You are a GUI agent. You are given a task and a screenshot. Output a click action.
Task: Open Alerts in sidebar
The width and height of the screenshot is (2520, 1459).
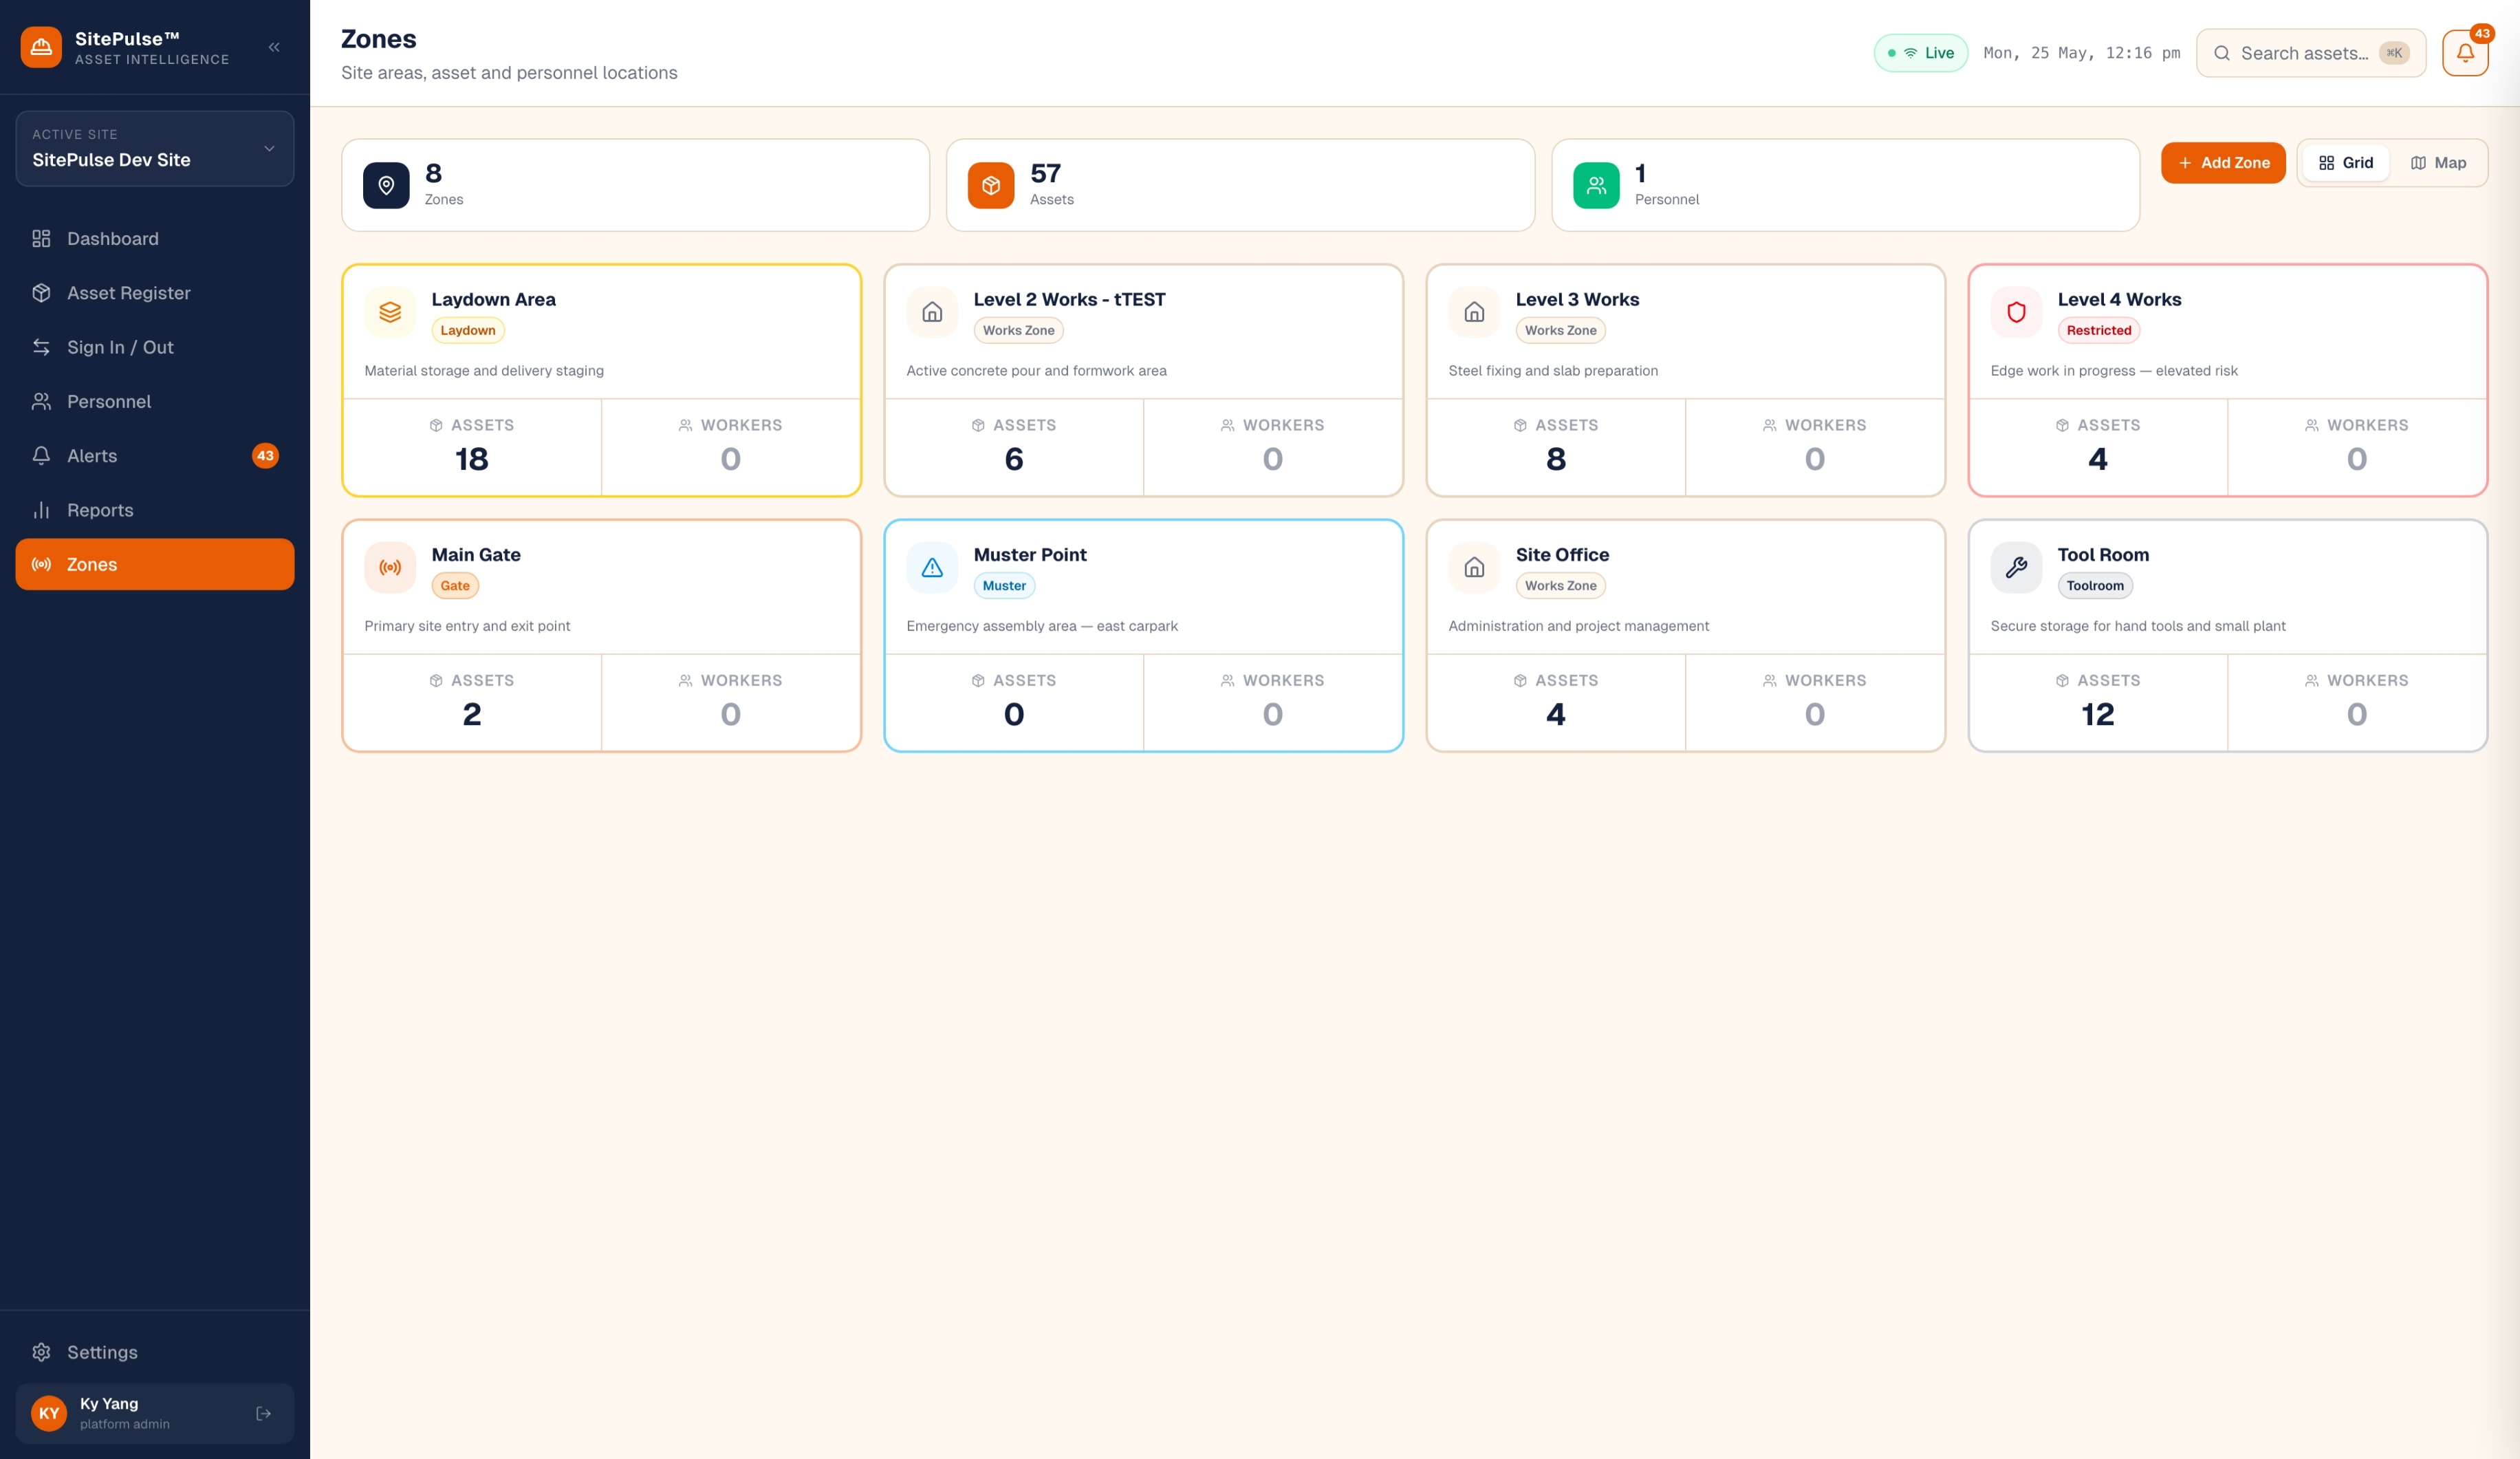pyautogui.click(x=155, y=456)
